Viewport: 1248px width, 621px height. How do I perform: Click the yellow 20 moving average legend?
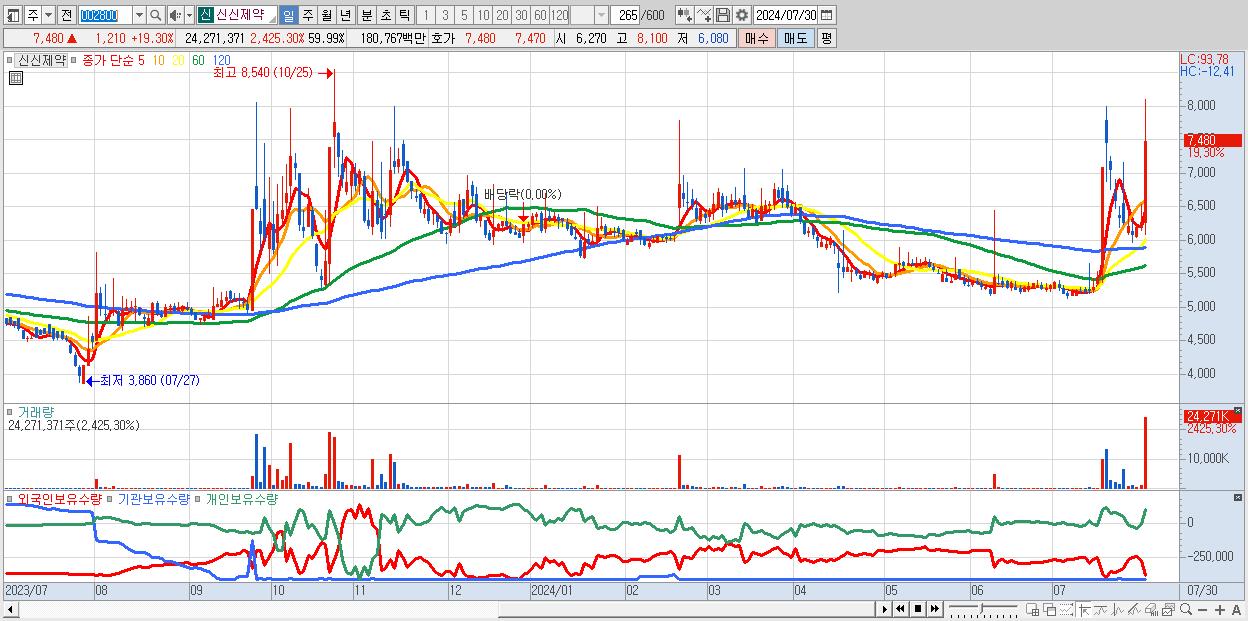(178, 60)
